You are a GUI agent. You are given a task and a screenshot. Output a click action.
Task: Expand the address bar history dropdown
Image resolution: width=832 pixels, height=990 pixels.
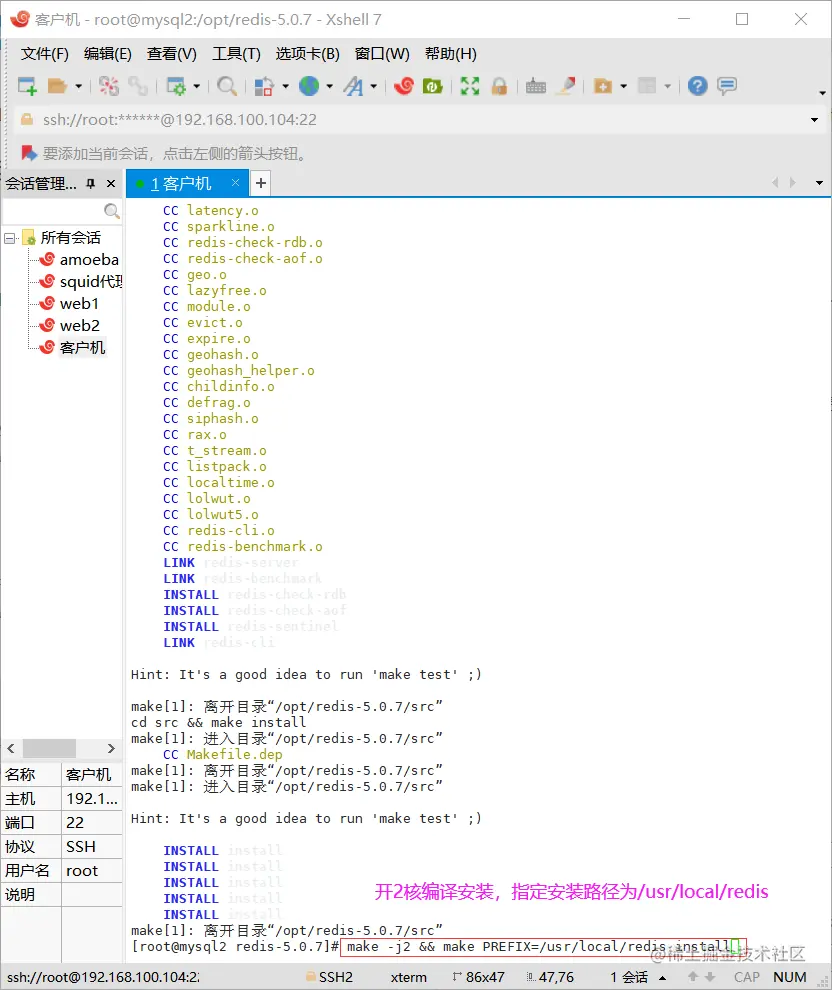[814, 120]
